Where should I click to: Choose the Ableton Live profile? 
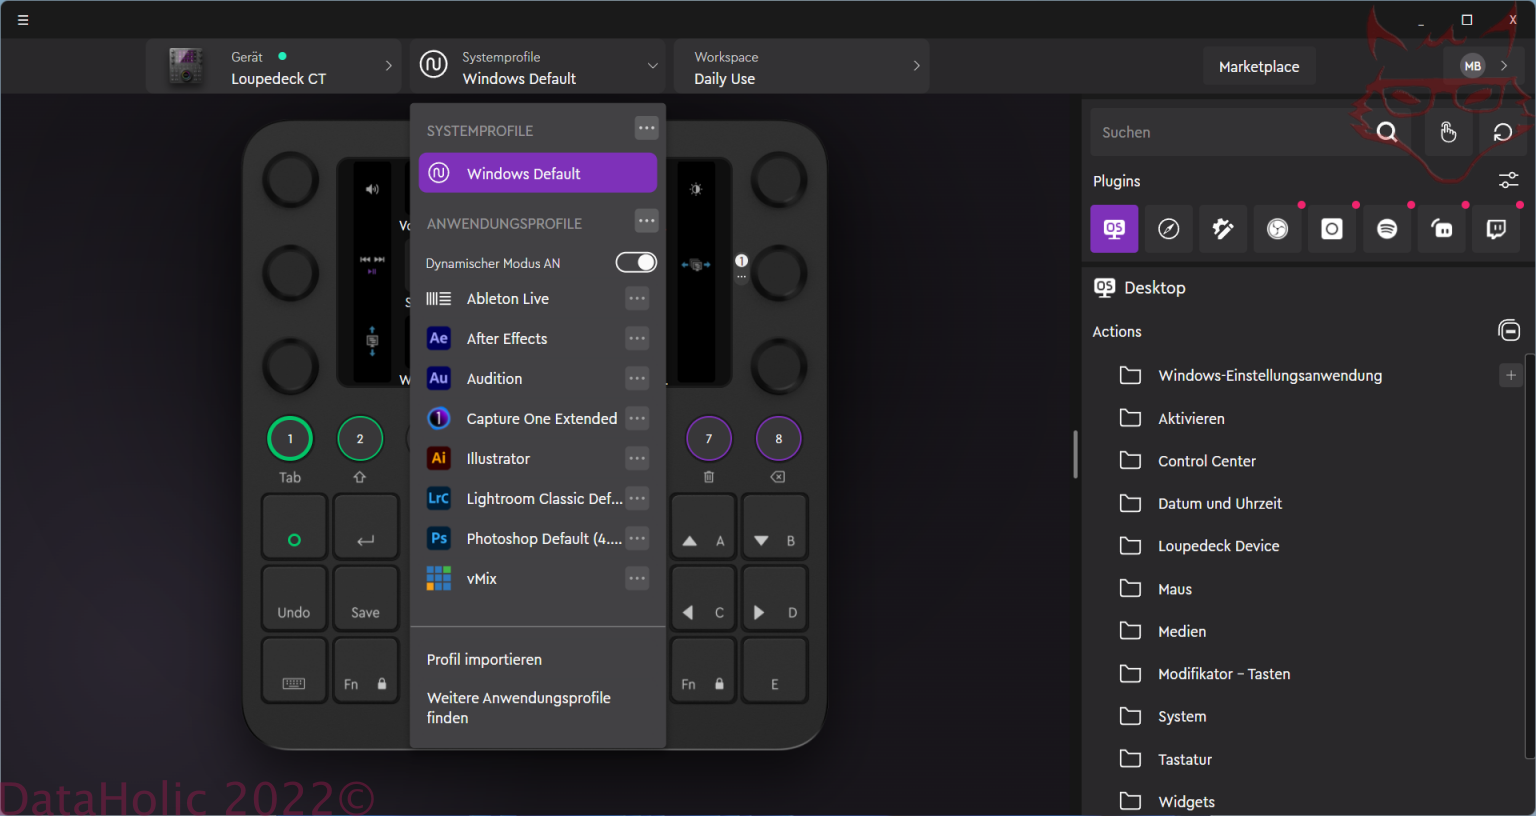(x=507, y=298)
